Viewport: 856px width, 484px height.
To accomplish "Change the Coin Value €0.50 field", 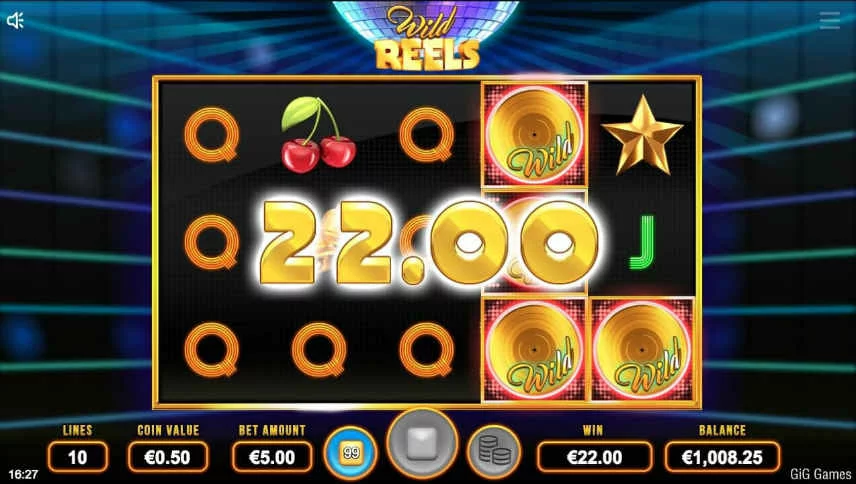I will [168, 457].
